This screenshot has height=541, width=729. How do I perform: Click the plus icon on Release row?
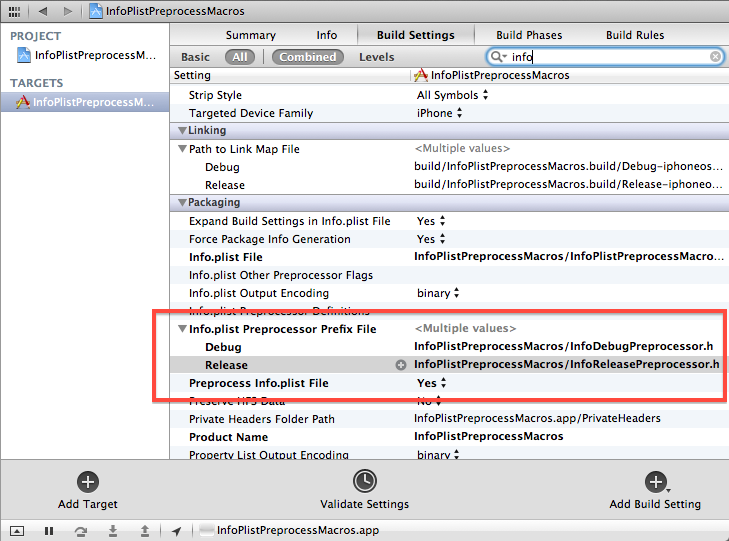click(x=401, y=365)
